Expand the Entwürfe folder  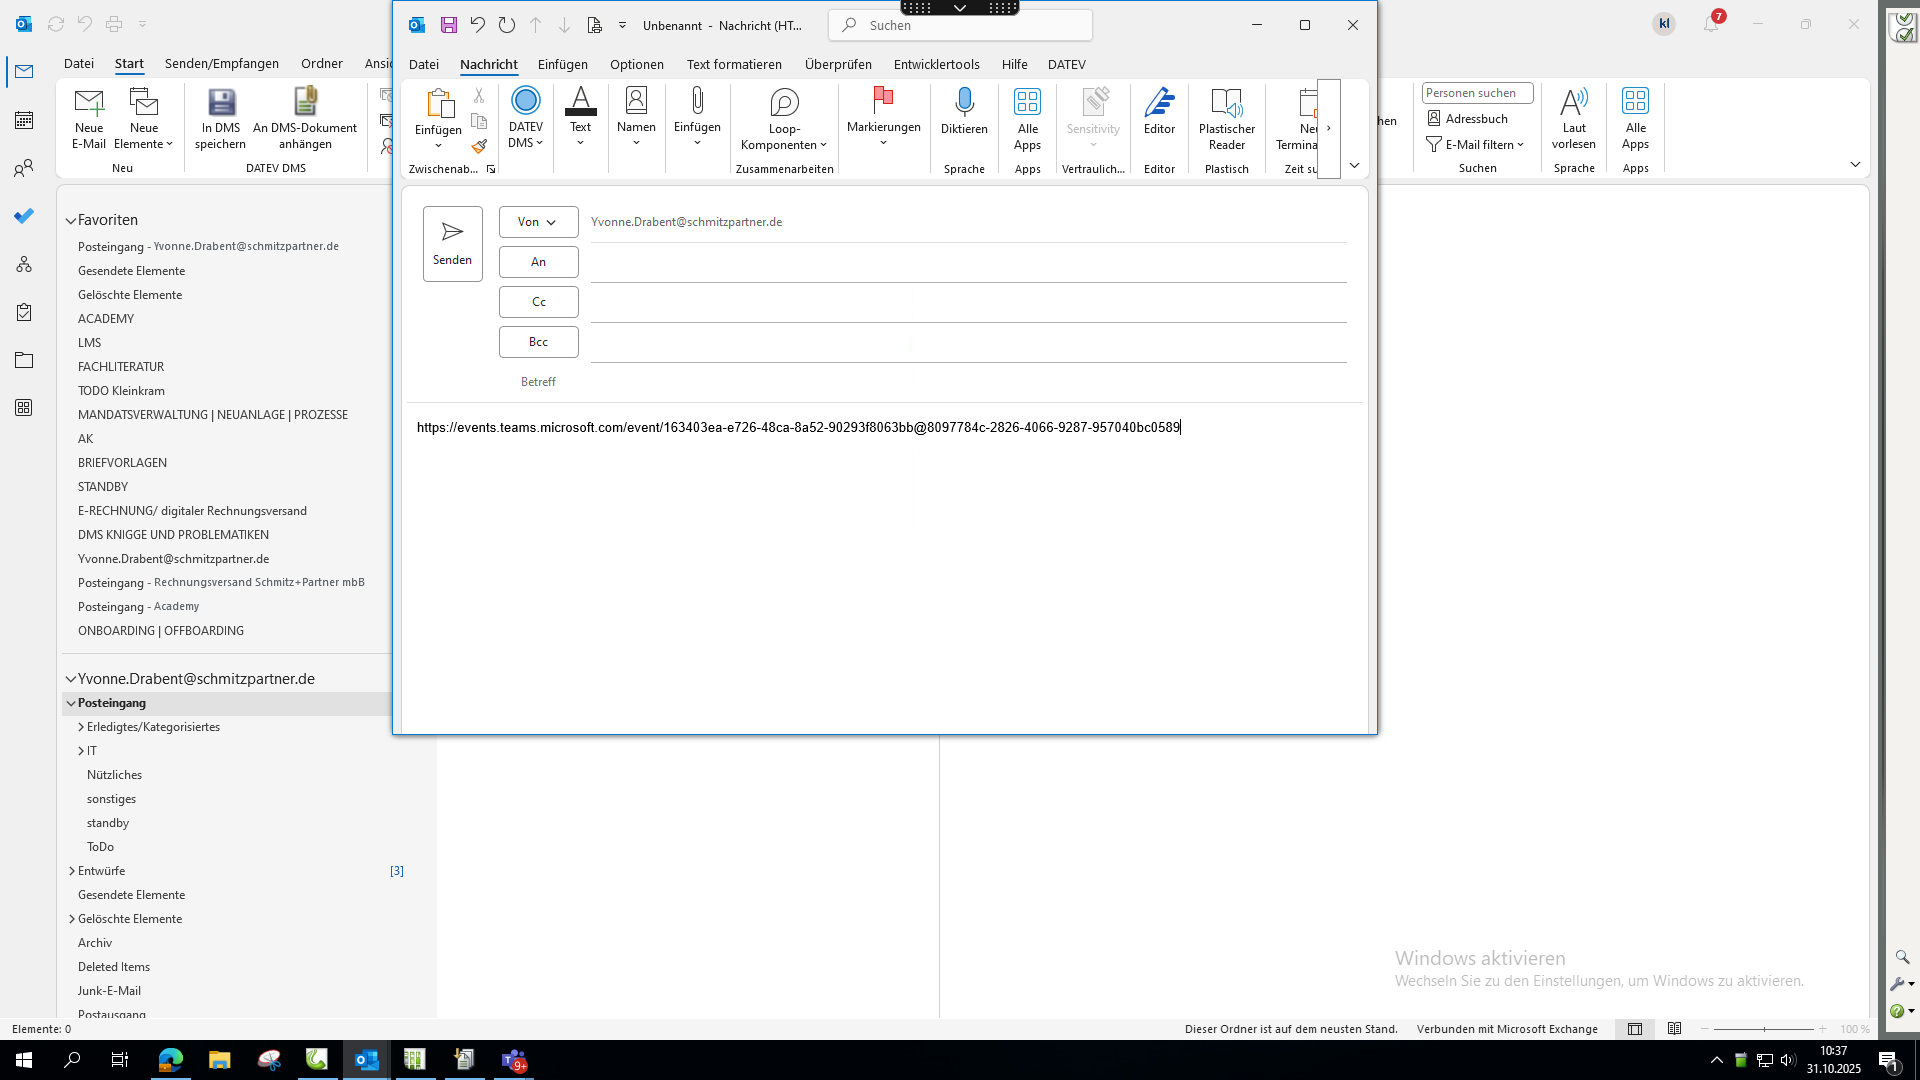[72, 871]
